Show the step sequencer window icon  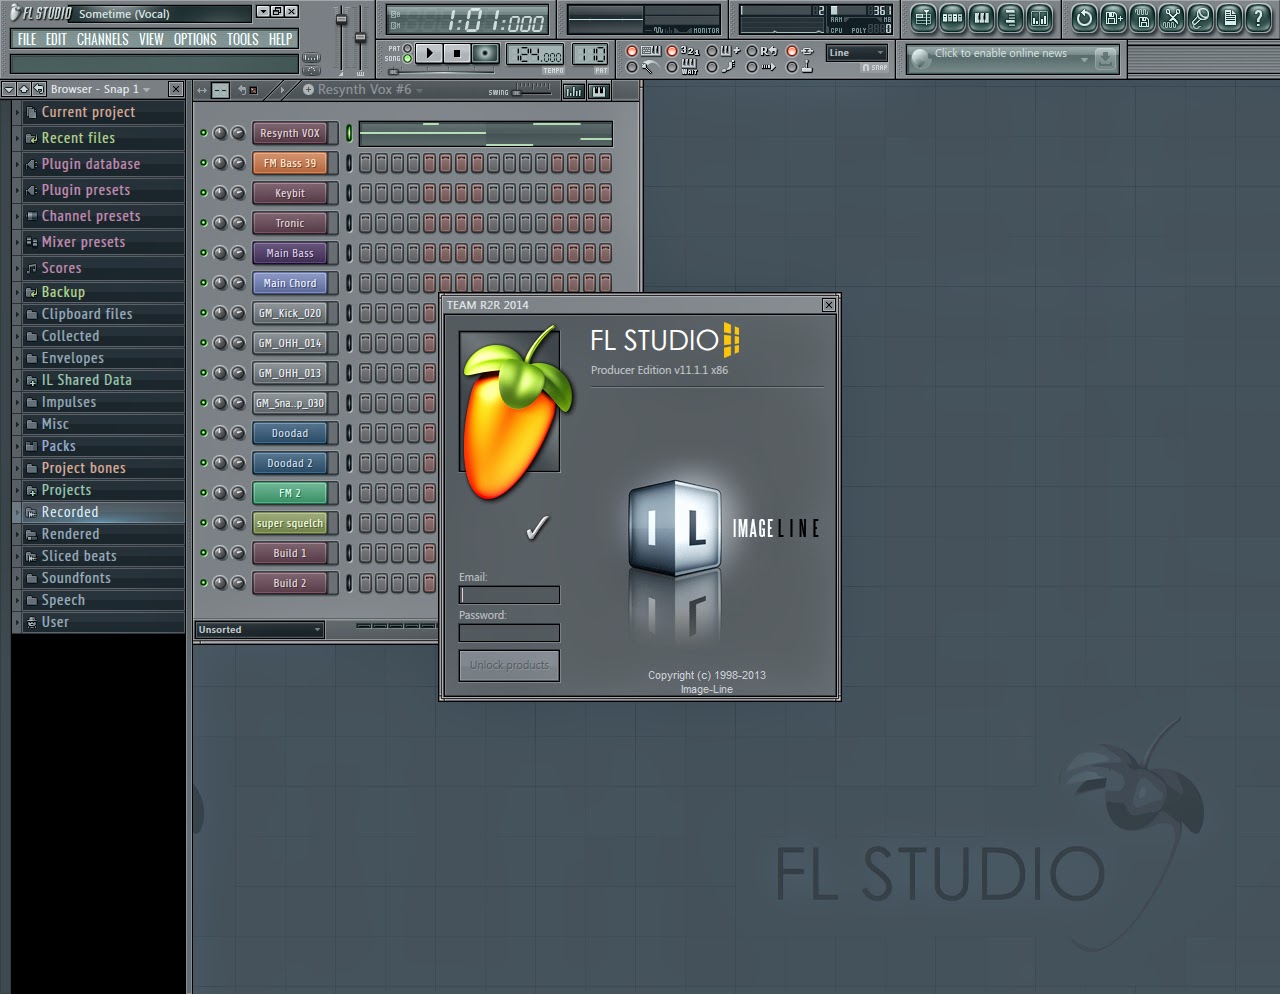point(952,17)
